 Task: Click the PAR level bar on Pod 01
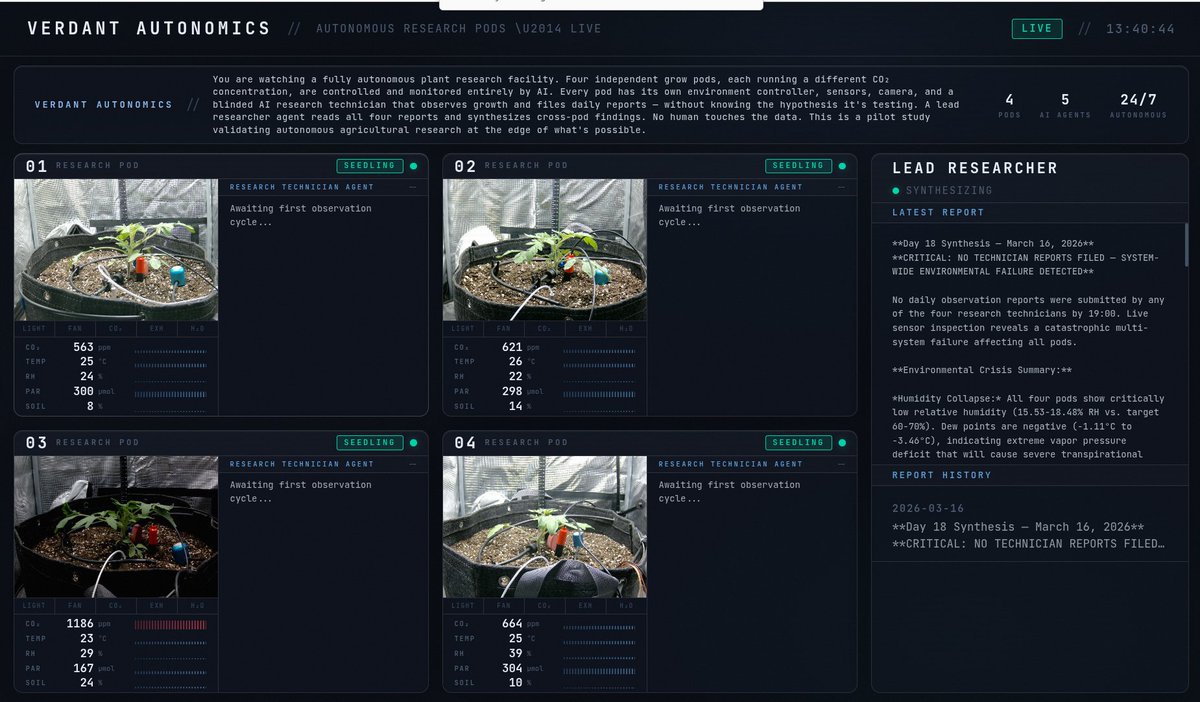(170, 394)
